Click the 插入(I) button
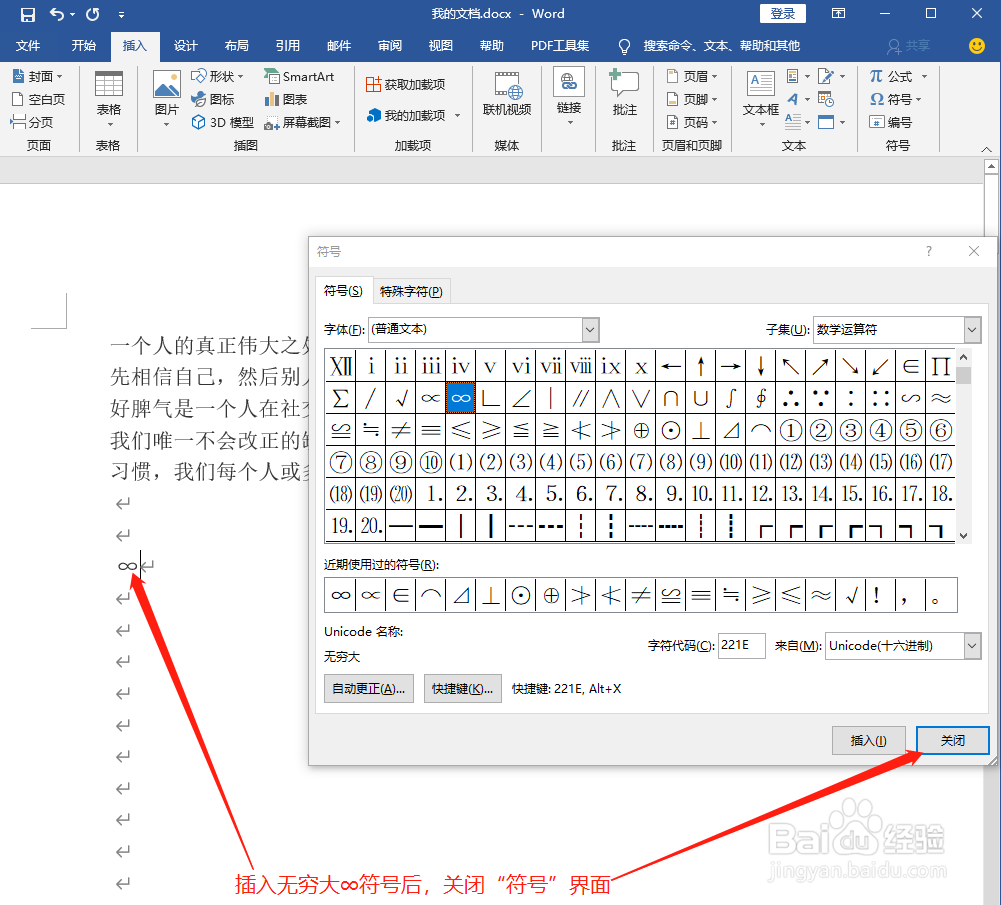Screen dimensions: 1001x905 click(x=868, y=741)
